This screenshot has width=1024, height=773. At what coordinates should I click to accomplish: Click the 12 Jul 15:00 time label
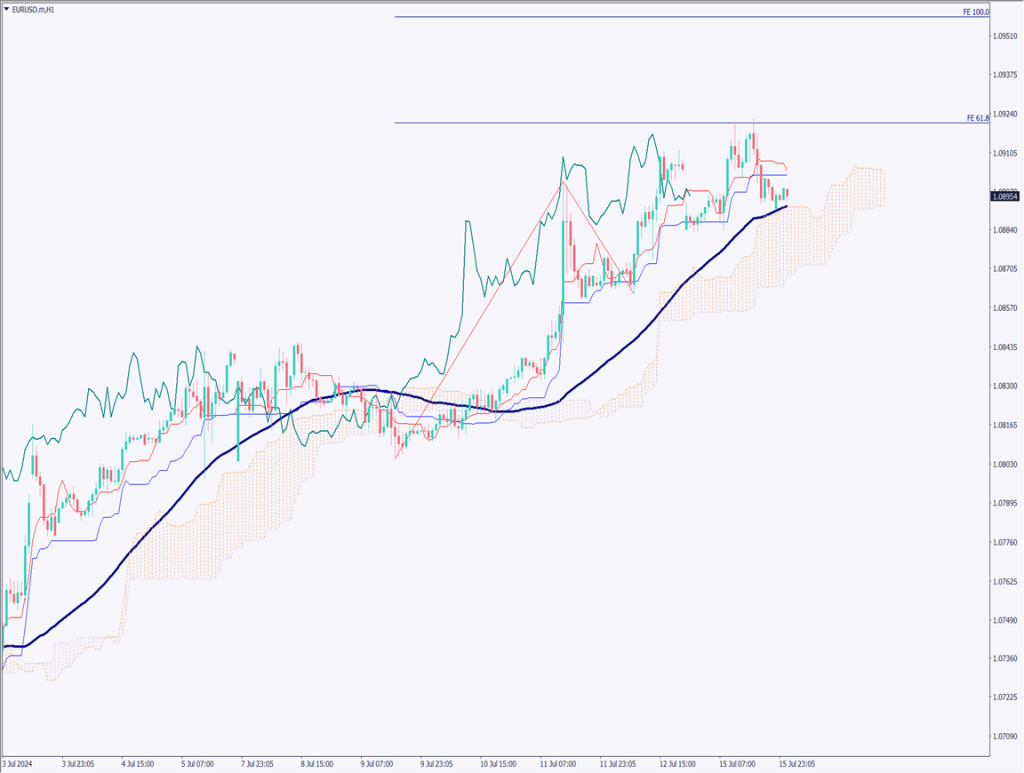pos(678,761)
